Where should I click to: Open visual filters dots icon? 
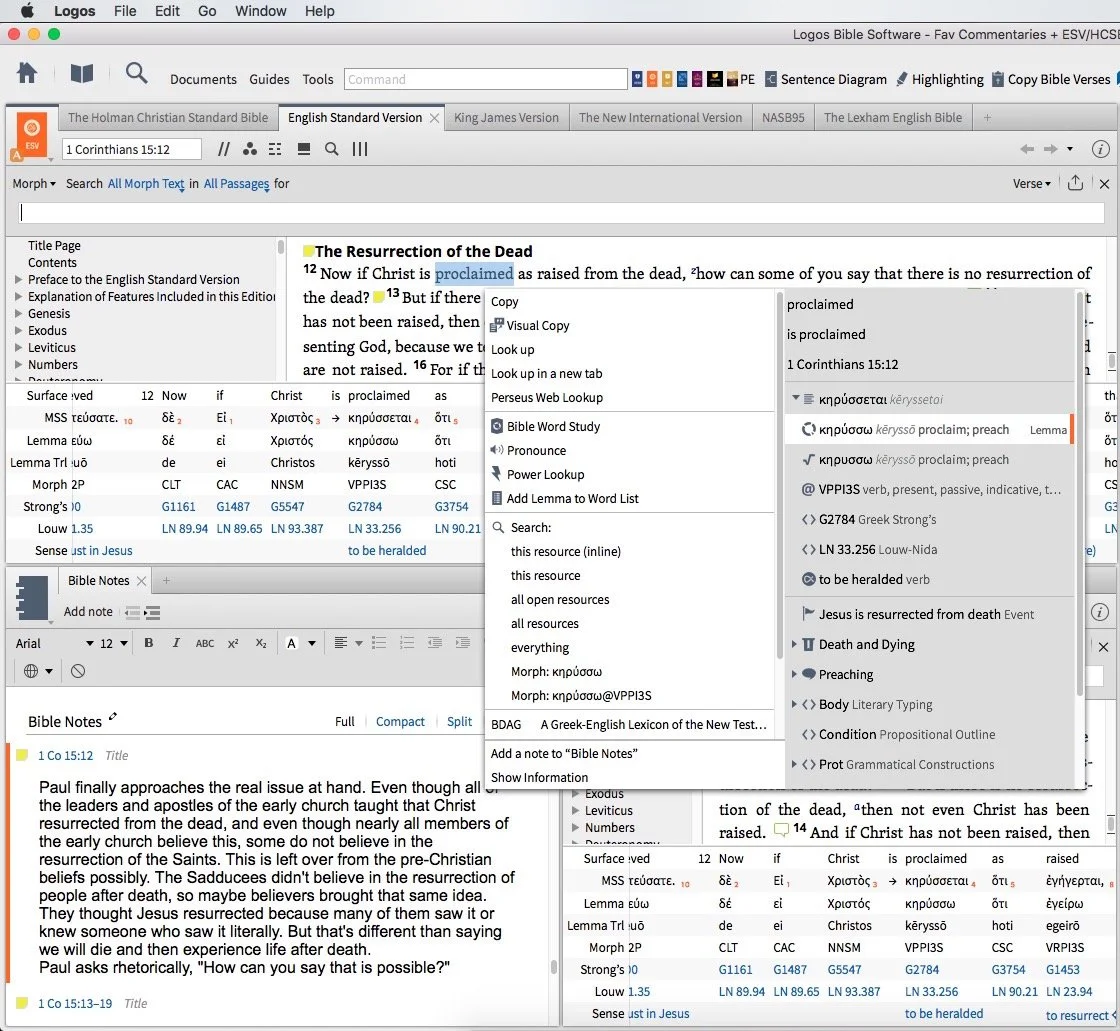coord(249,149)
